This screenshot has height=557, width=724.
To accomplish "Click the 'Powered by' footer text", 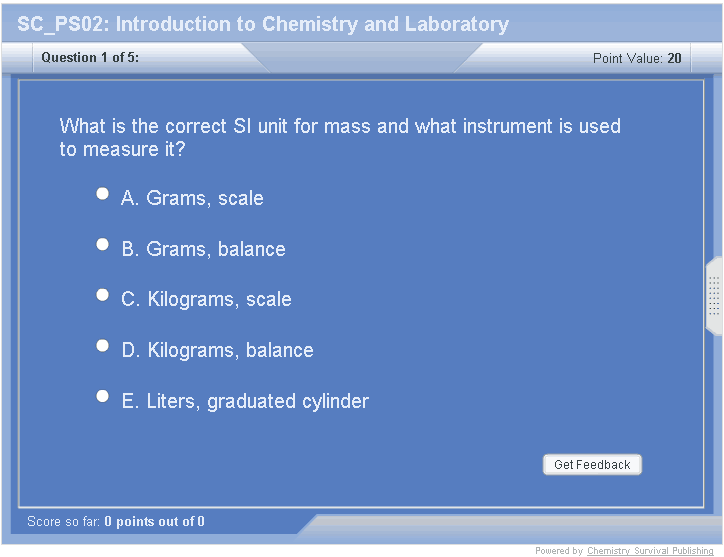I will [559, 551].
